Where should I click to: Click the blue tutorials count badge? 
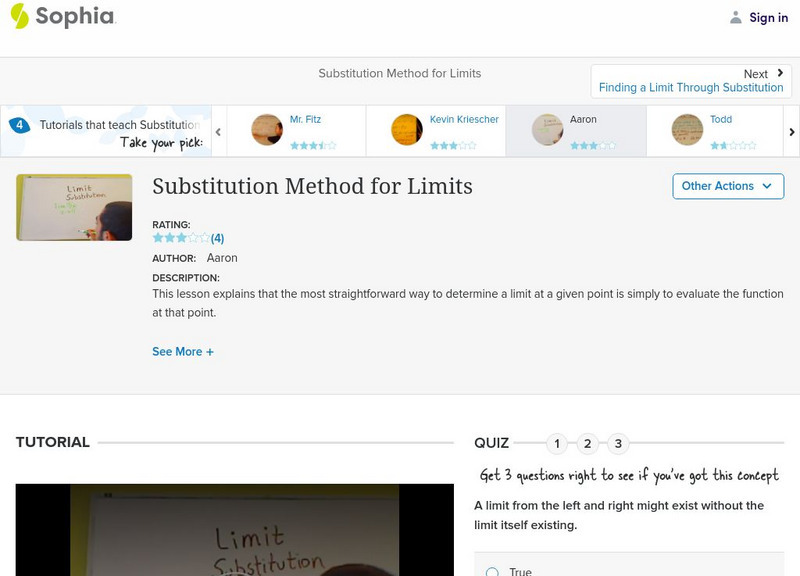[x=19, y=125]
